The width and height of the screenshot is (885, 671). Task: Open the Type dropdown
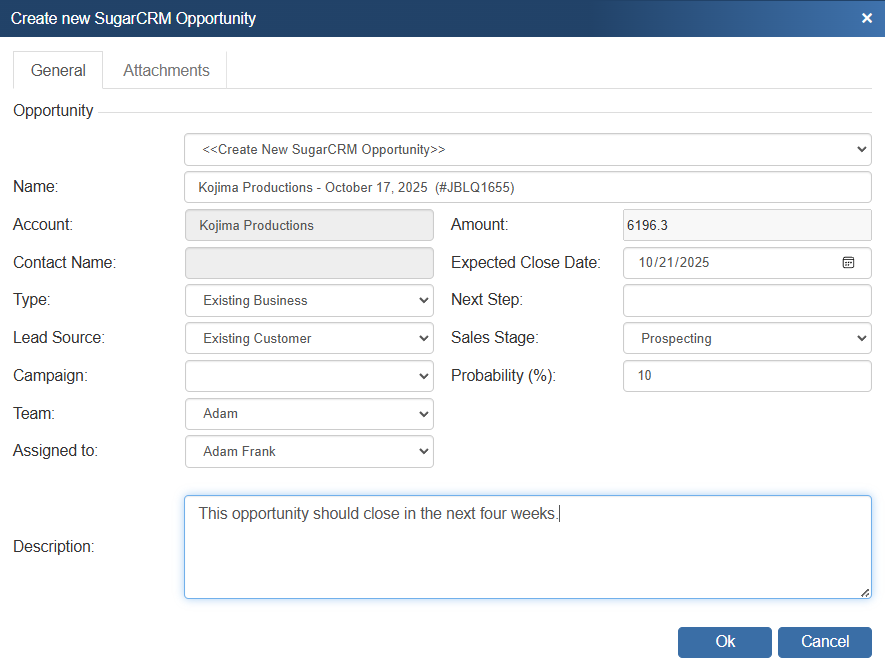coord(309,300)
